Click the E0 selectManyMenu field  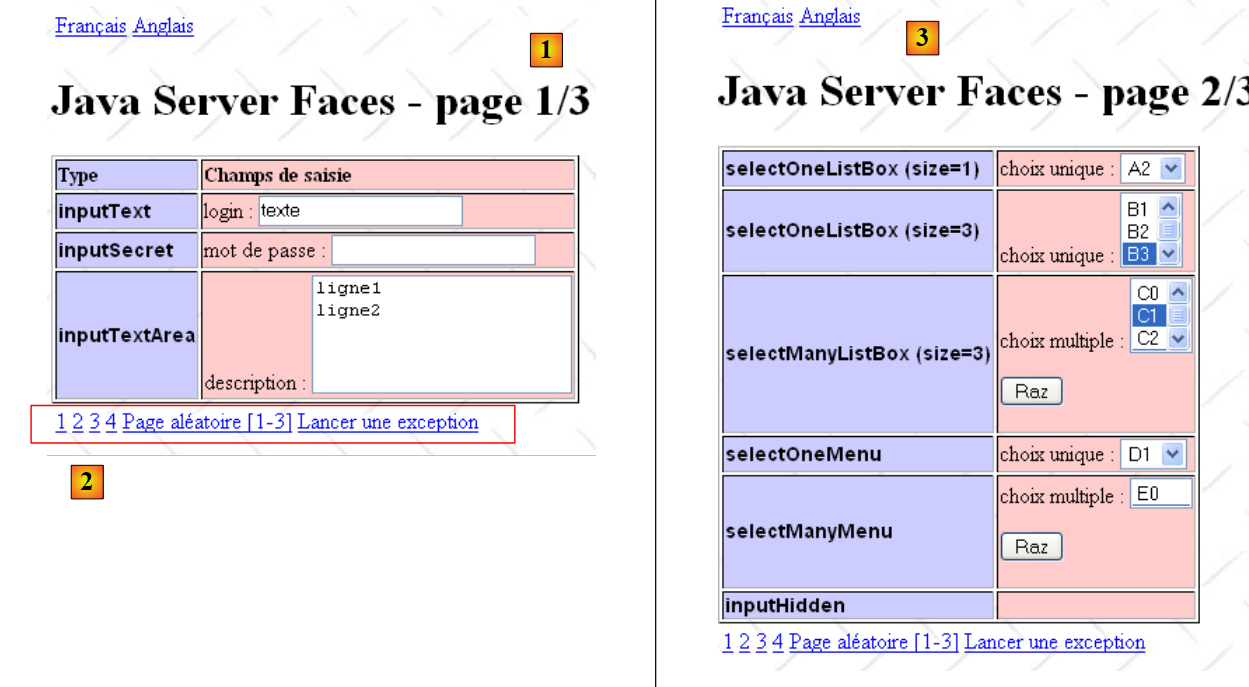point(1160,493)
